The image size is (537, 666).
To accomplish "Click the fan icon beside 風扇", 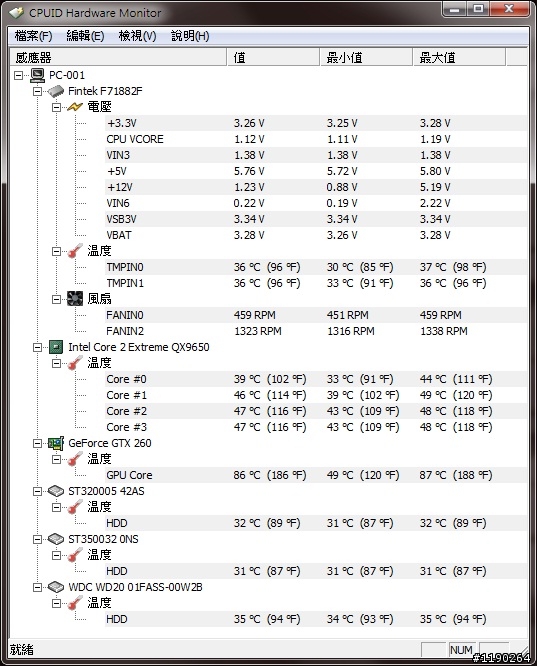I will coord(75,299).
